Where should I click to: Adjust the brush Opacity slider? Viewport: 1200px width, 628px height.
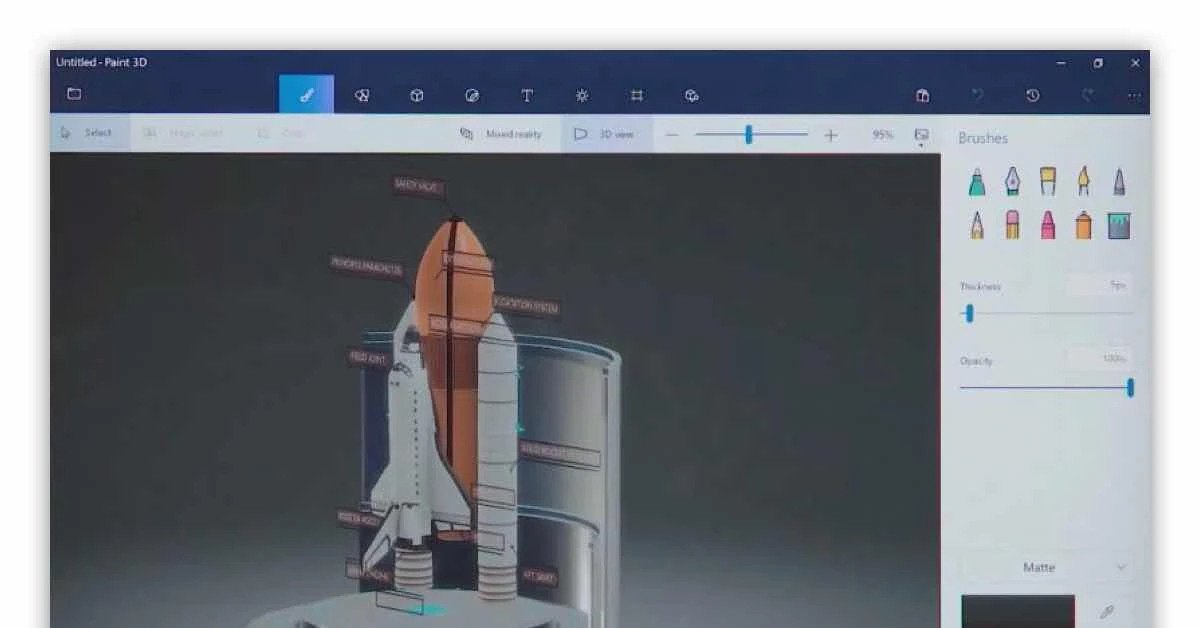pyautogui.click(x=1129, y=388)
